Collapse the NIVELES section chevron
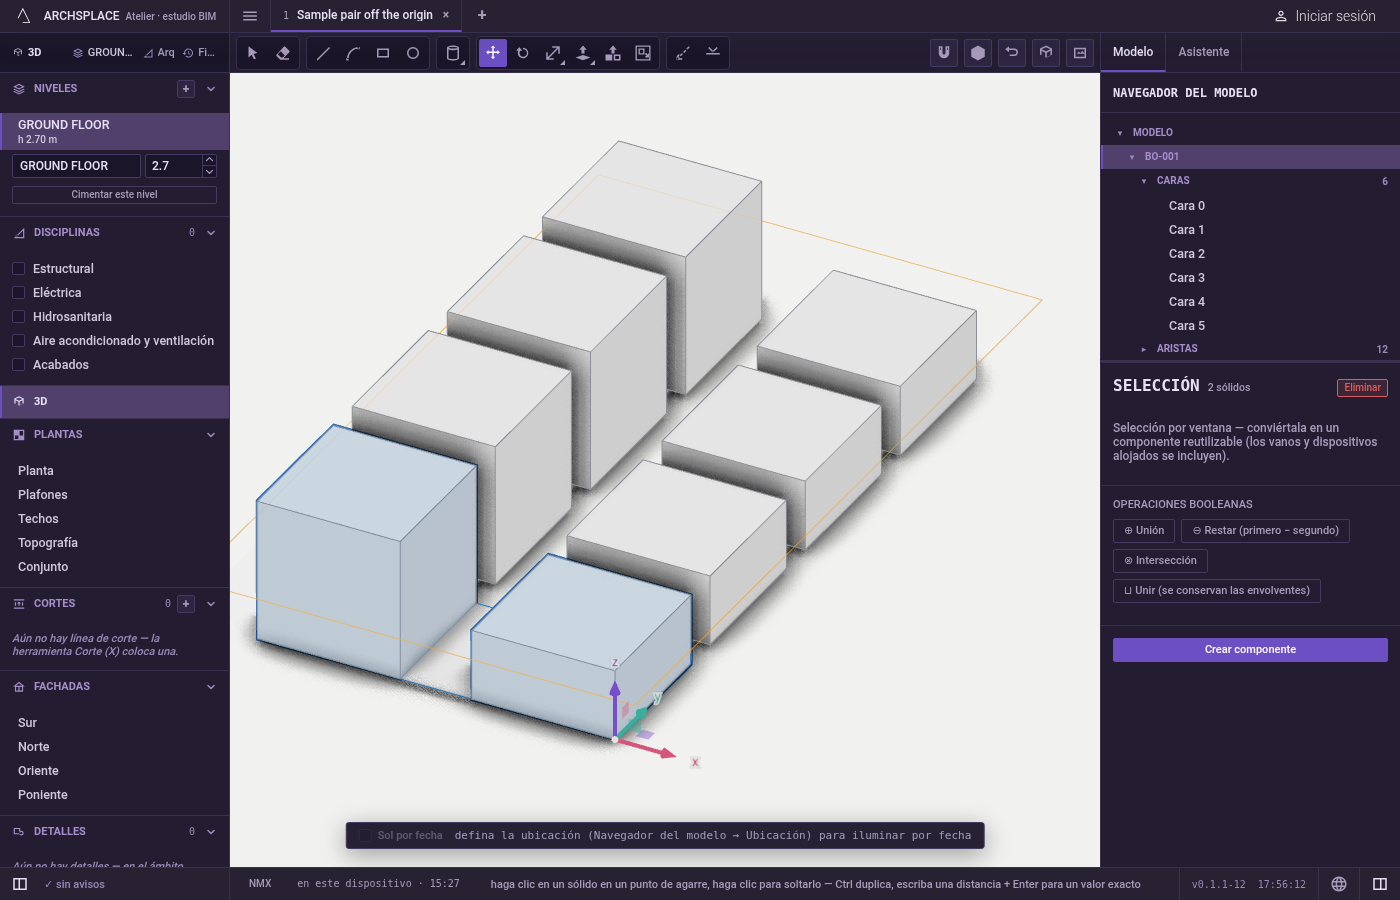This screenshot has width=1400, height=900. click(x=211, y=89)
